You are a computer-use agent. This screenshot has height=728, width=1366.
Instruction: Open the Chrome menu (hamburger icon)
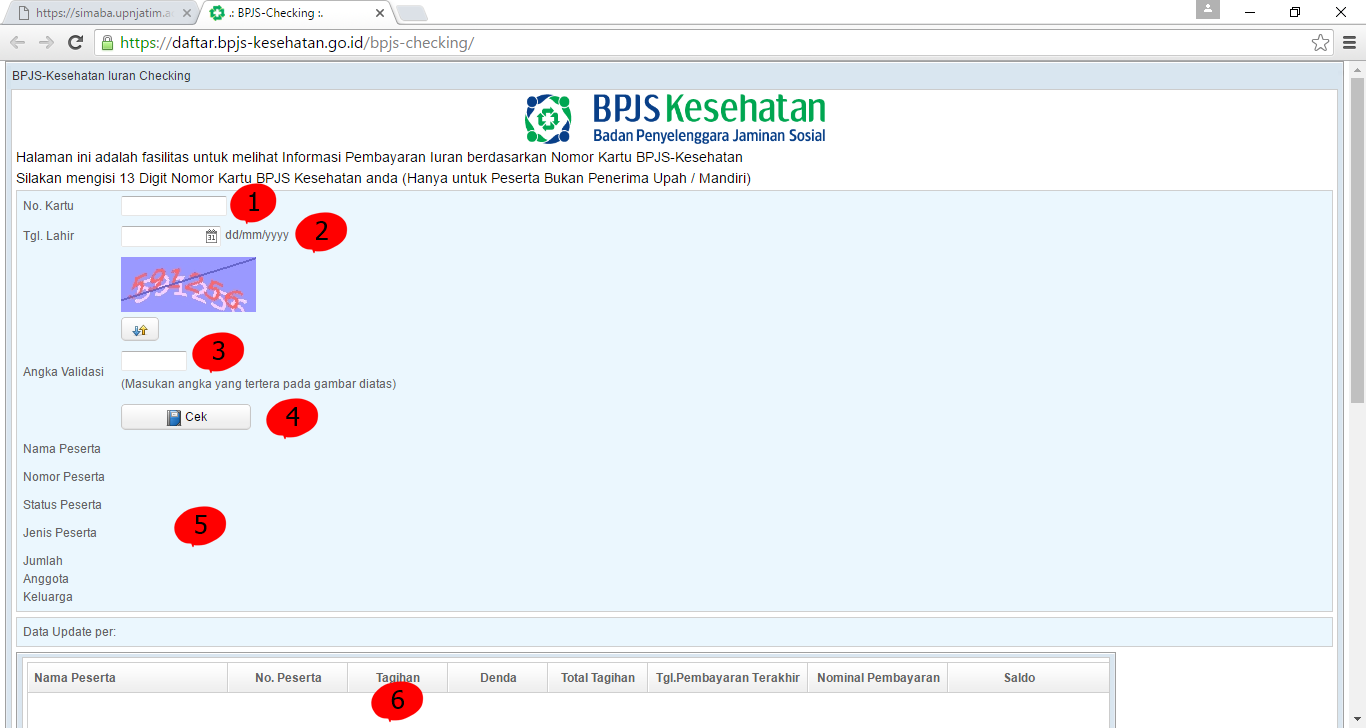(1349, 42)
